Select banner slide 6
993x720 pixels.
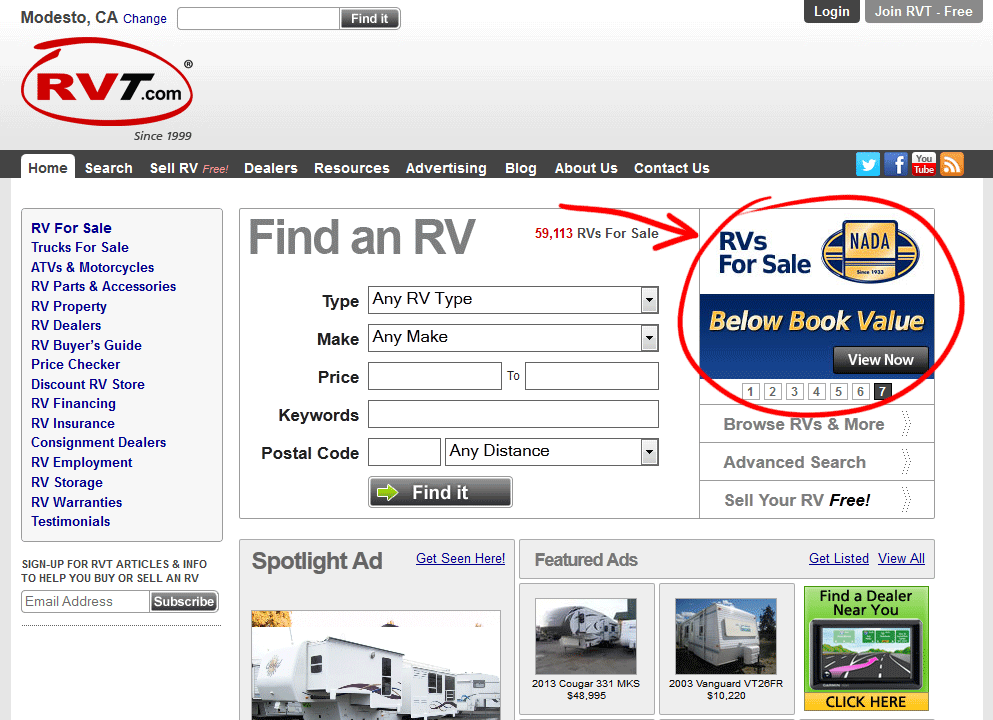(x=860, y=391)
